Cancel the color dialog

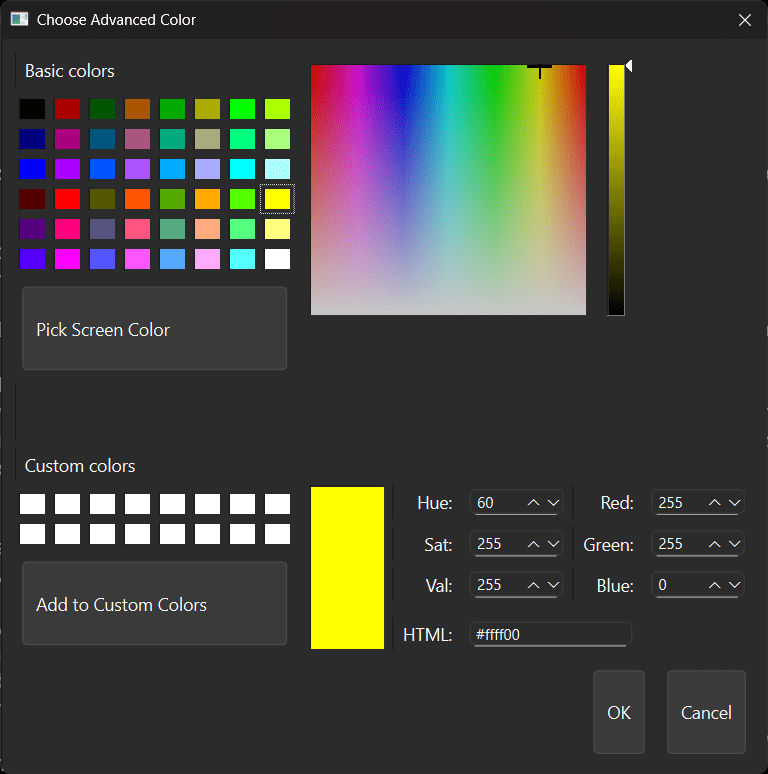pyautogui.click(x=706, y=712)
